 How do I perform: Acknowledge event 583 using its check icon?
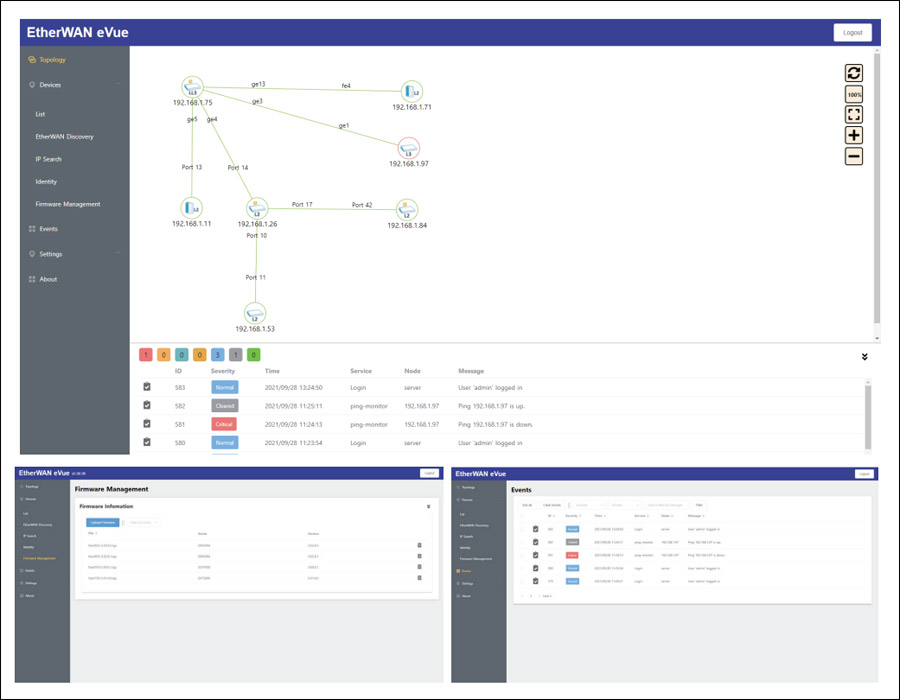pos(147,386)
